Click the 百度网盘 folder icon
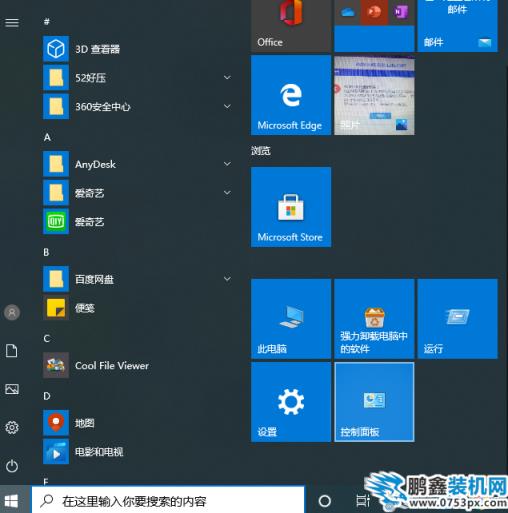The image size is (508, 513). (x=56, y=279)
